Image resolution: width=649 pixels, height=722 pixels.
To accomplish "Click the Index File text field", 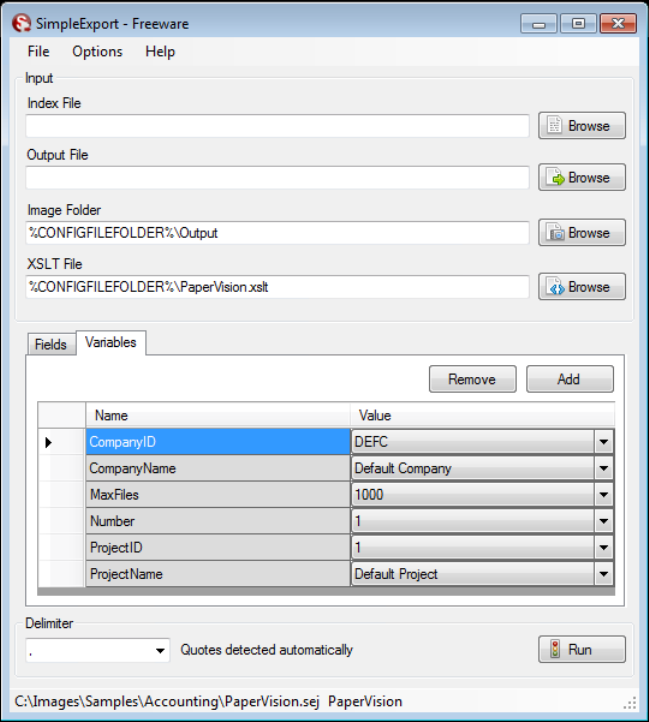I will (277, 126).
